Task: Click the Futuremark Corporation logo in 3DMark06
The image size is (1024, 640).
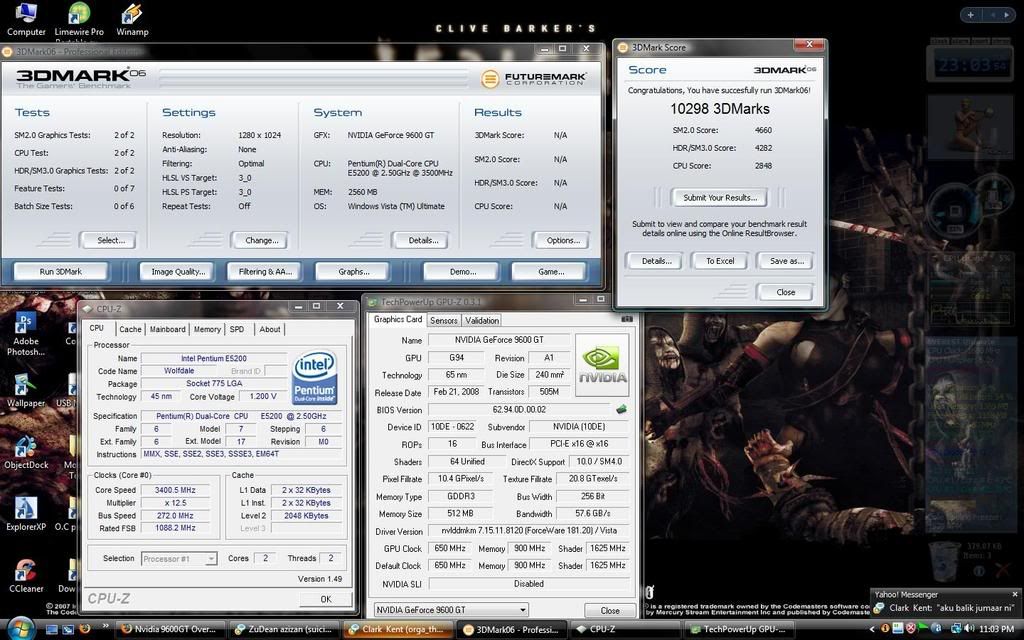Action: pos(522,80)
